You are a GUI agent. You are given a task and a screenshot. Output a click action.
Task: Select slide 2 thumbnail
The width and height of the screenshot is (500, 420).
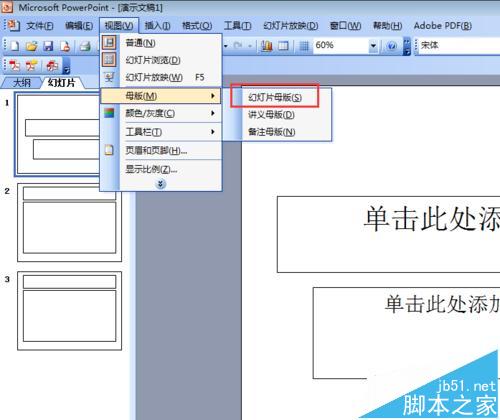(x=69, y=222)
